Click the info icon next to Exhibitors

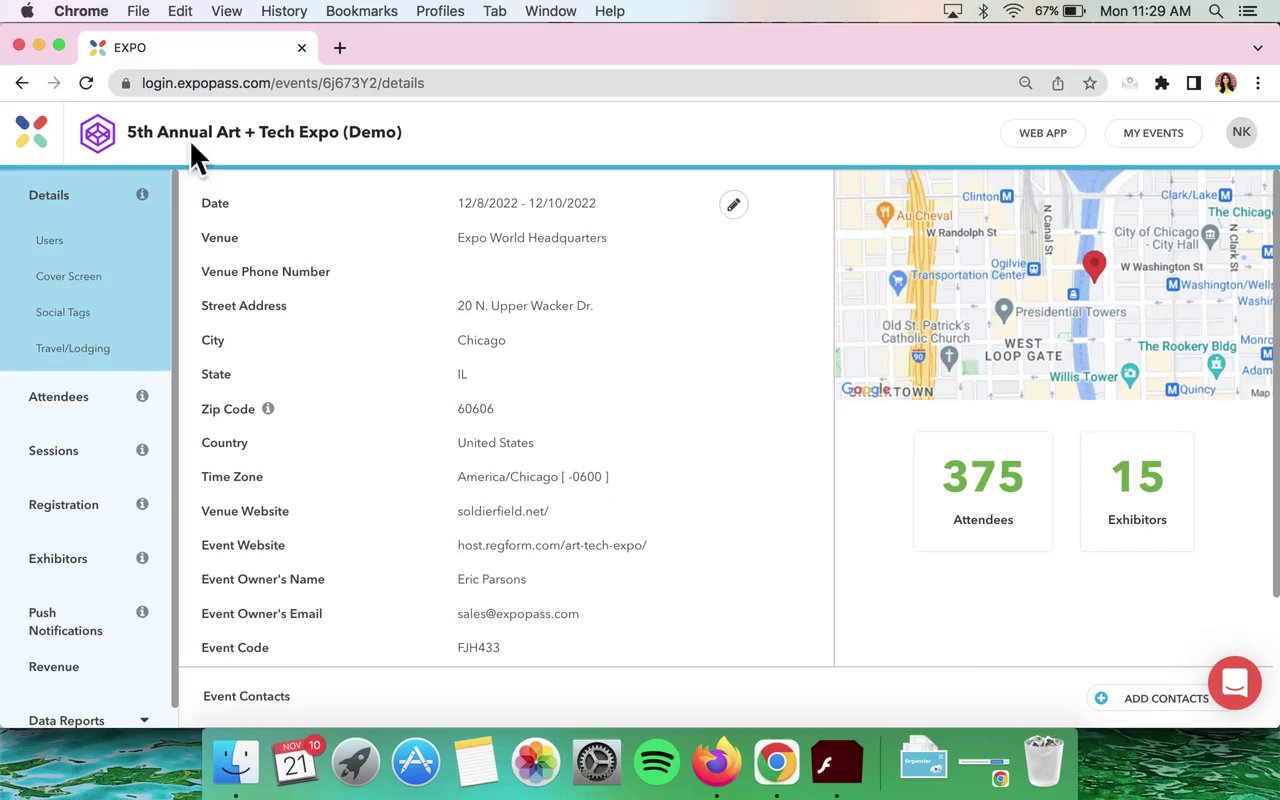(x=142, y=558)
